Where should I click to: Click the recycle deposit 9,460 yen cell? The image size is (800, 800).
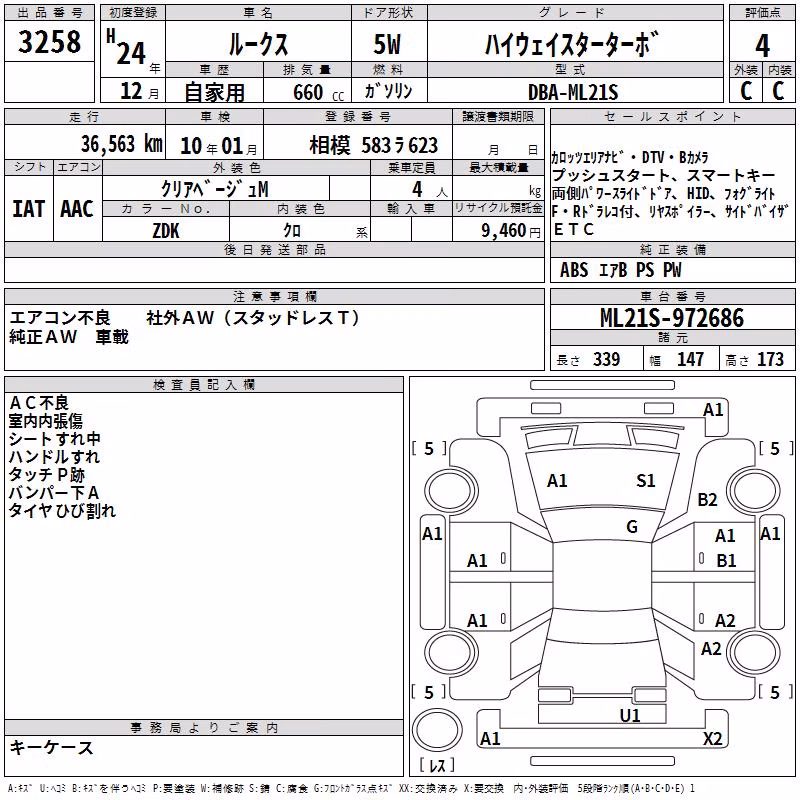[498, 230]
